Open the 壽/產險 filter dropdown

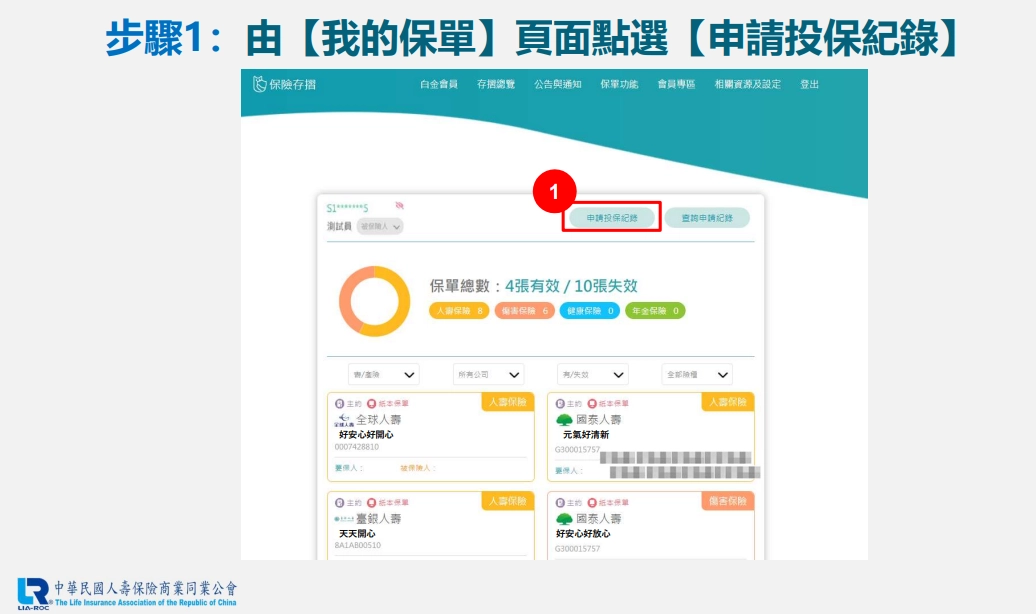[x=383, y=375]
